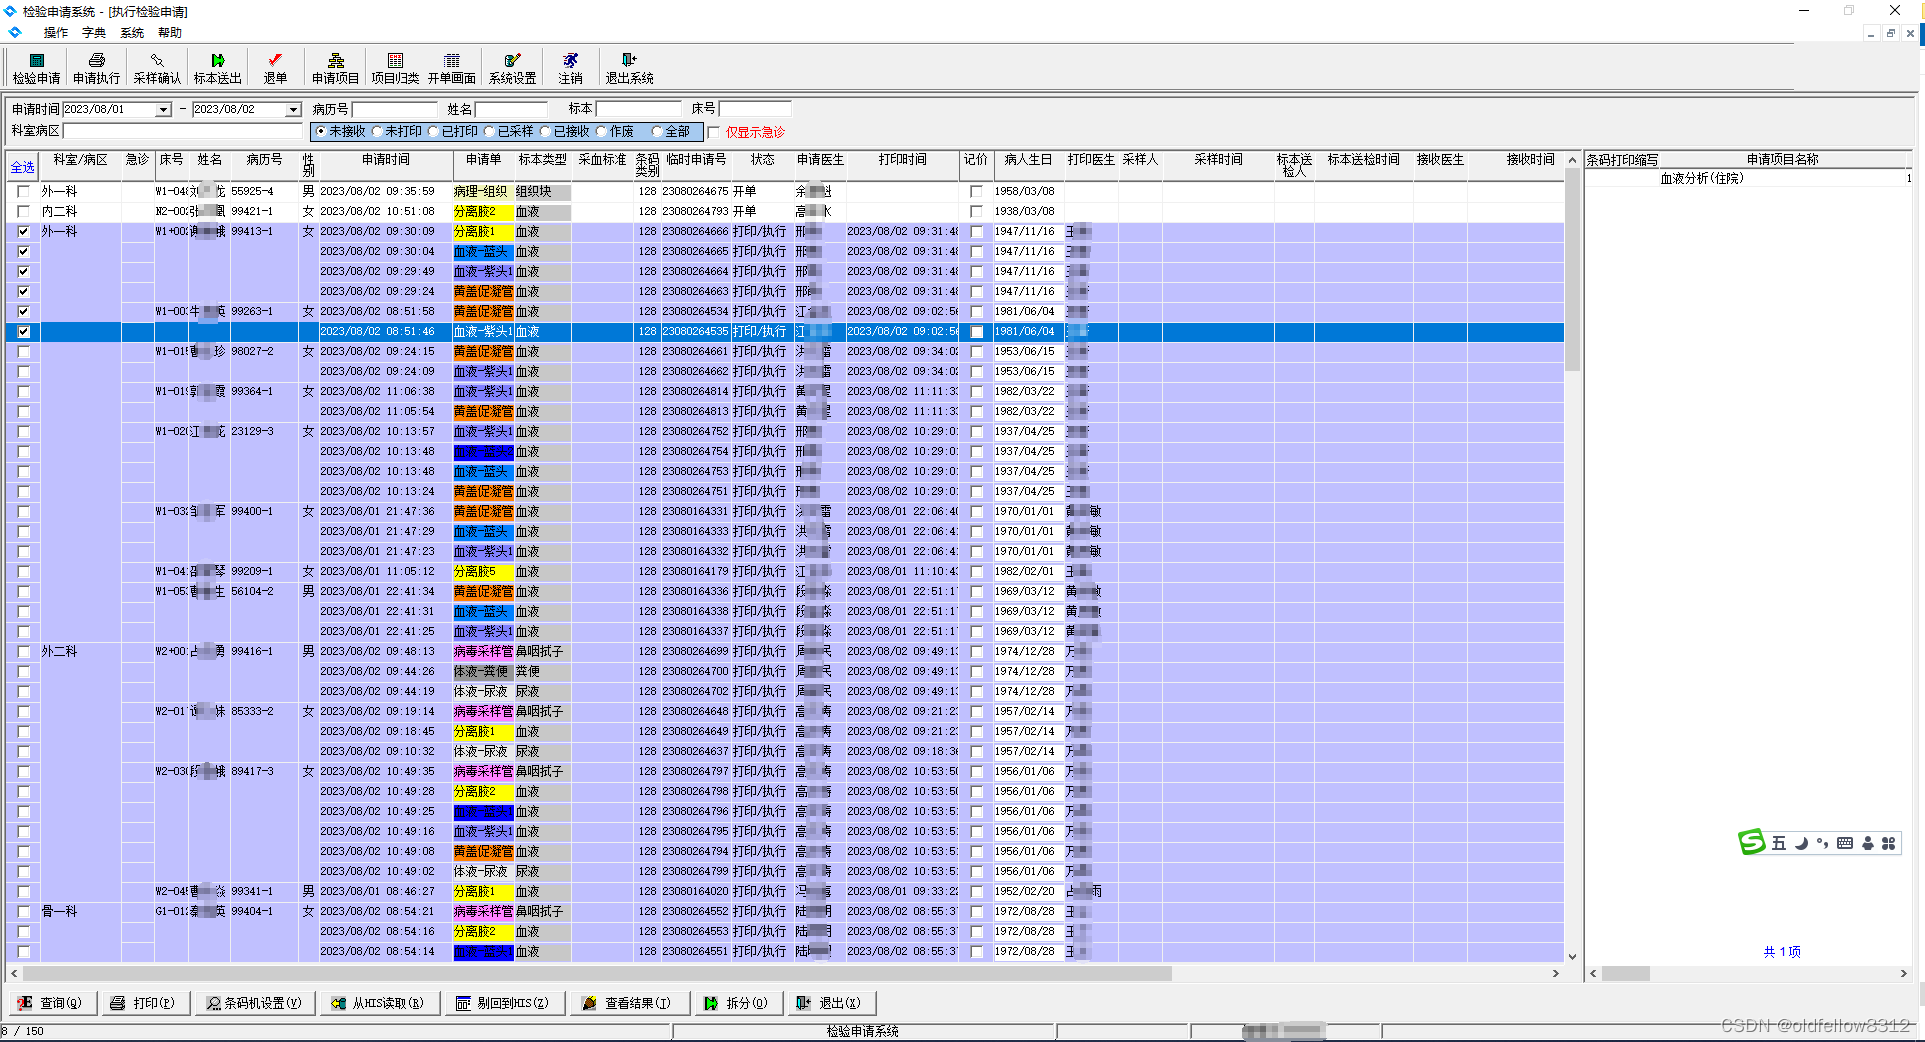Tick the 记价 checkbox in the 组织块 row

tap(976, 192)
